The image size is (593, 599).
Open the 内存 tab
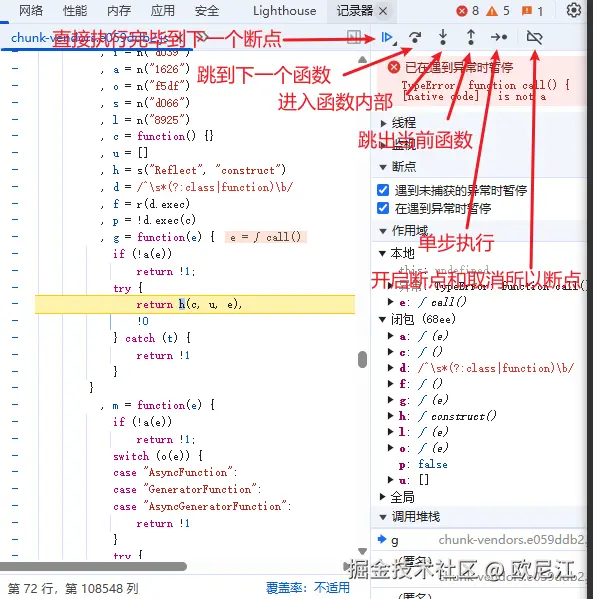(119, 11)
